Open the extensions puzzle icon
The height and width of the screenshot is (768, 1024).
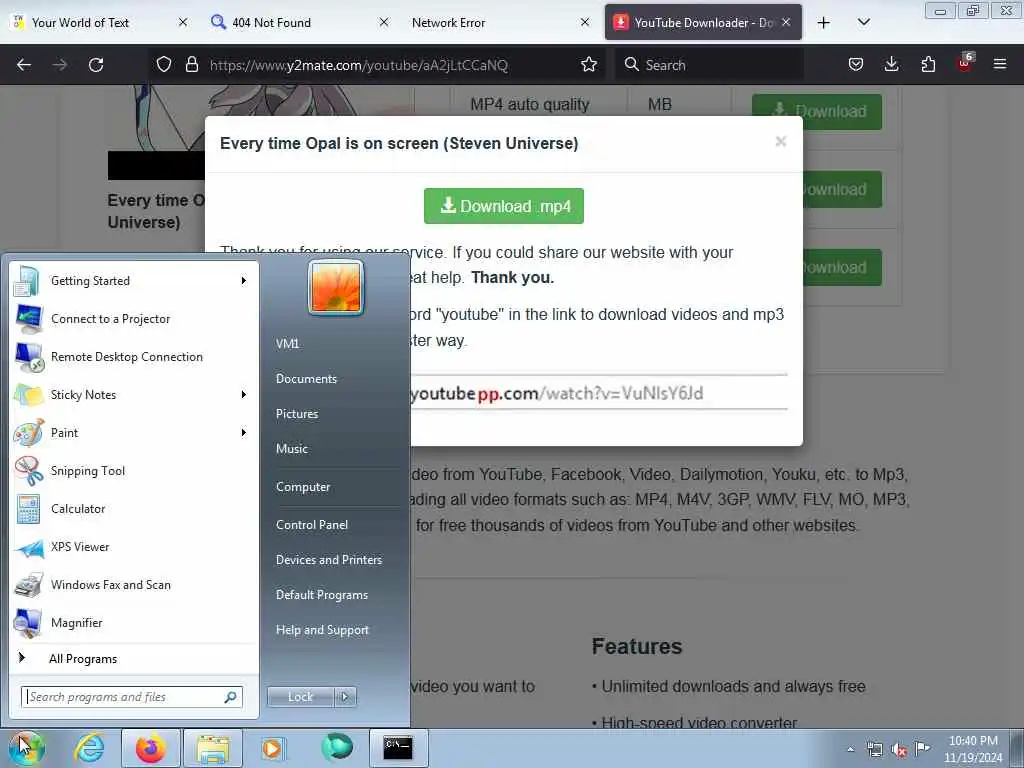point(928,65)
